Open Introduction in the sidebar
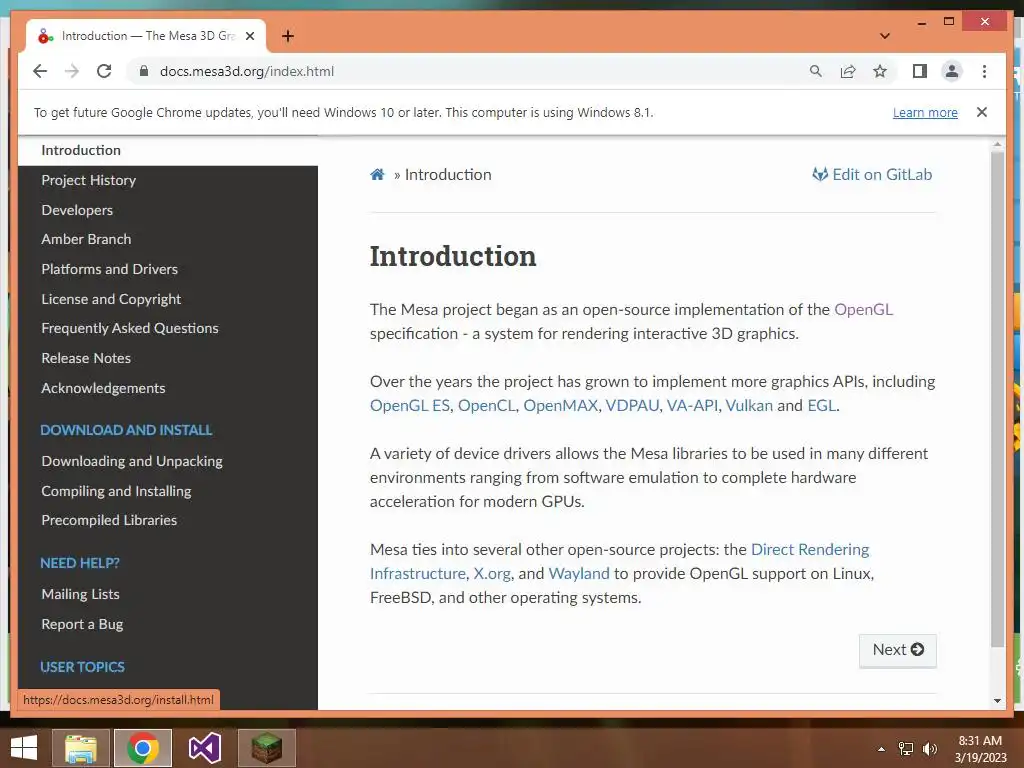Image resolution: width=1024 pixels, height=768 pixels. tap(81, 150)
